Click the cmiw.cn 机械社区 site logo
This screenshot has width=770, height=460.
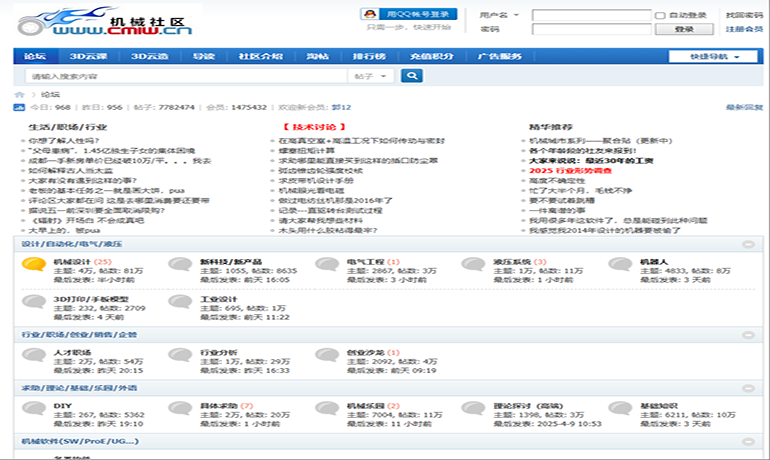pyautogui.click(x=105, y=22)
